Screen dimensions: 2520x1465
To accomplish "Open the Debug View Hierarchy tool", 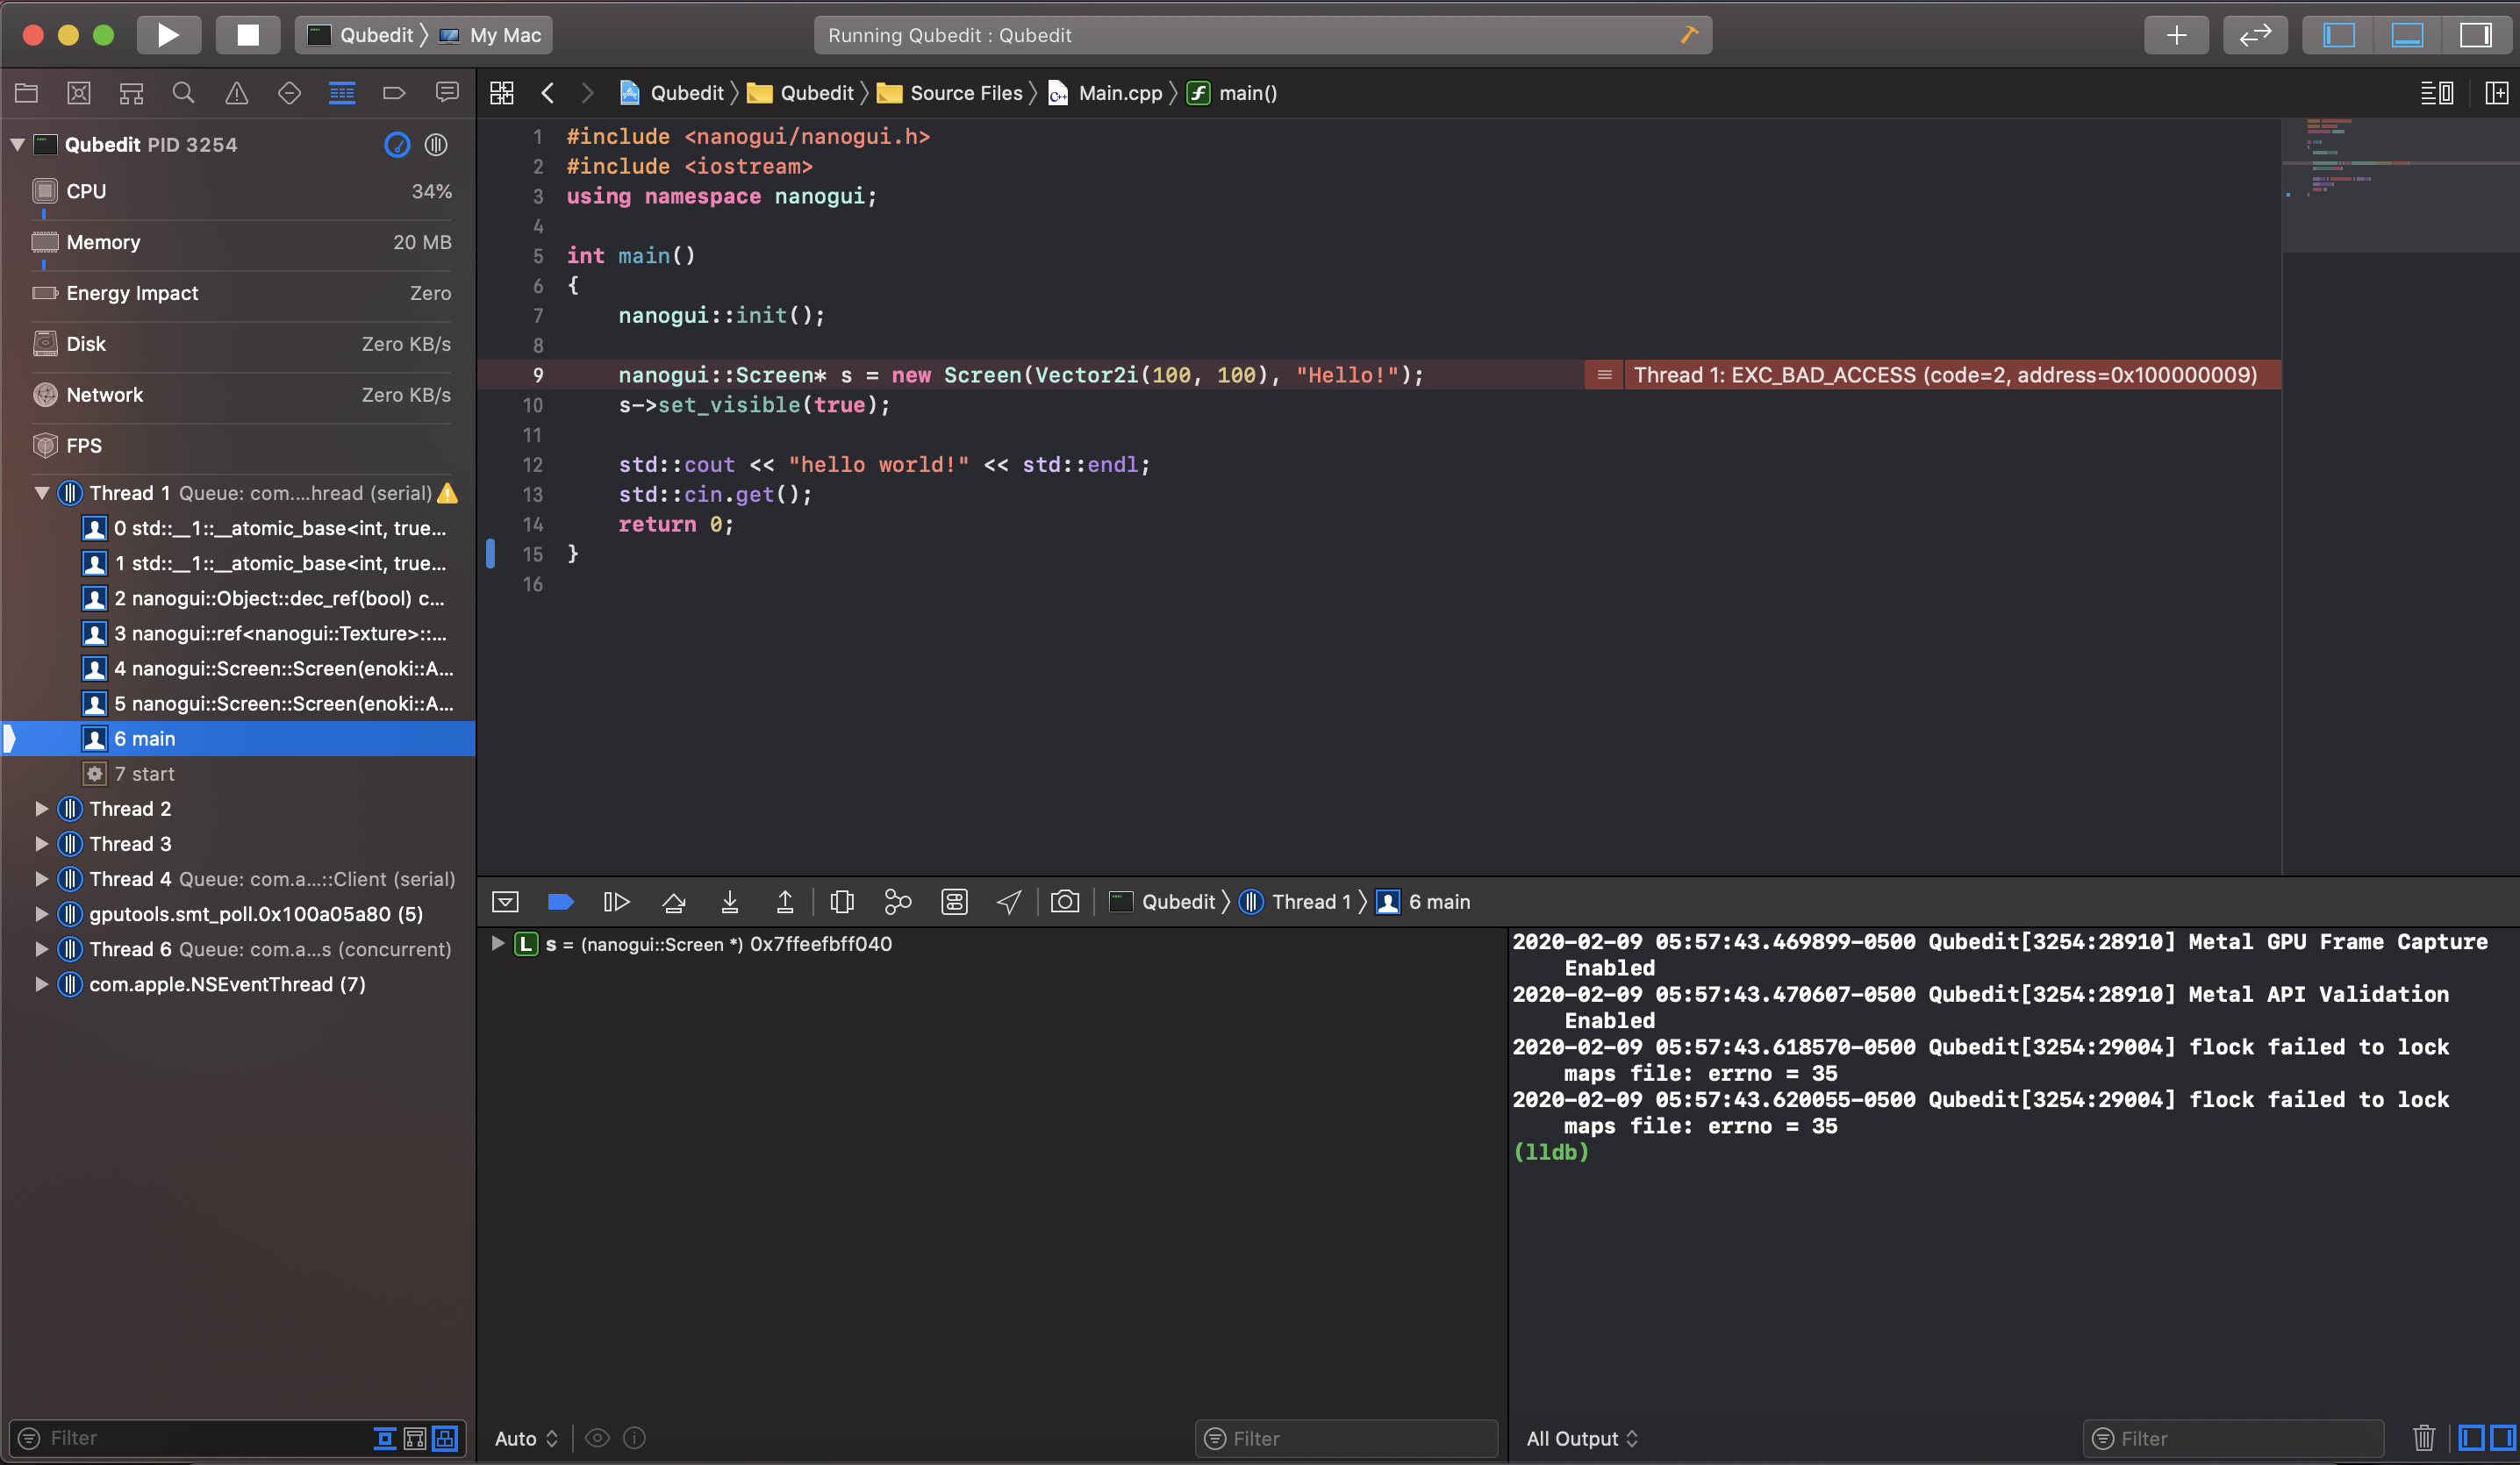I will [x=842, y=902].
